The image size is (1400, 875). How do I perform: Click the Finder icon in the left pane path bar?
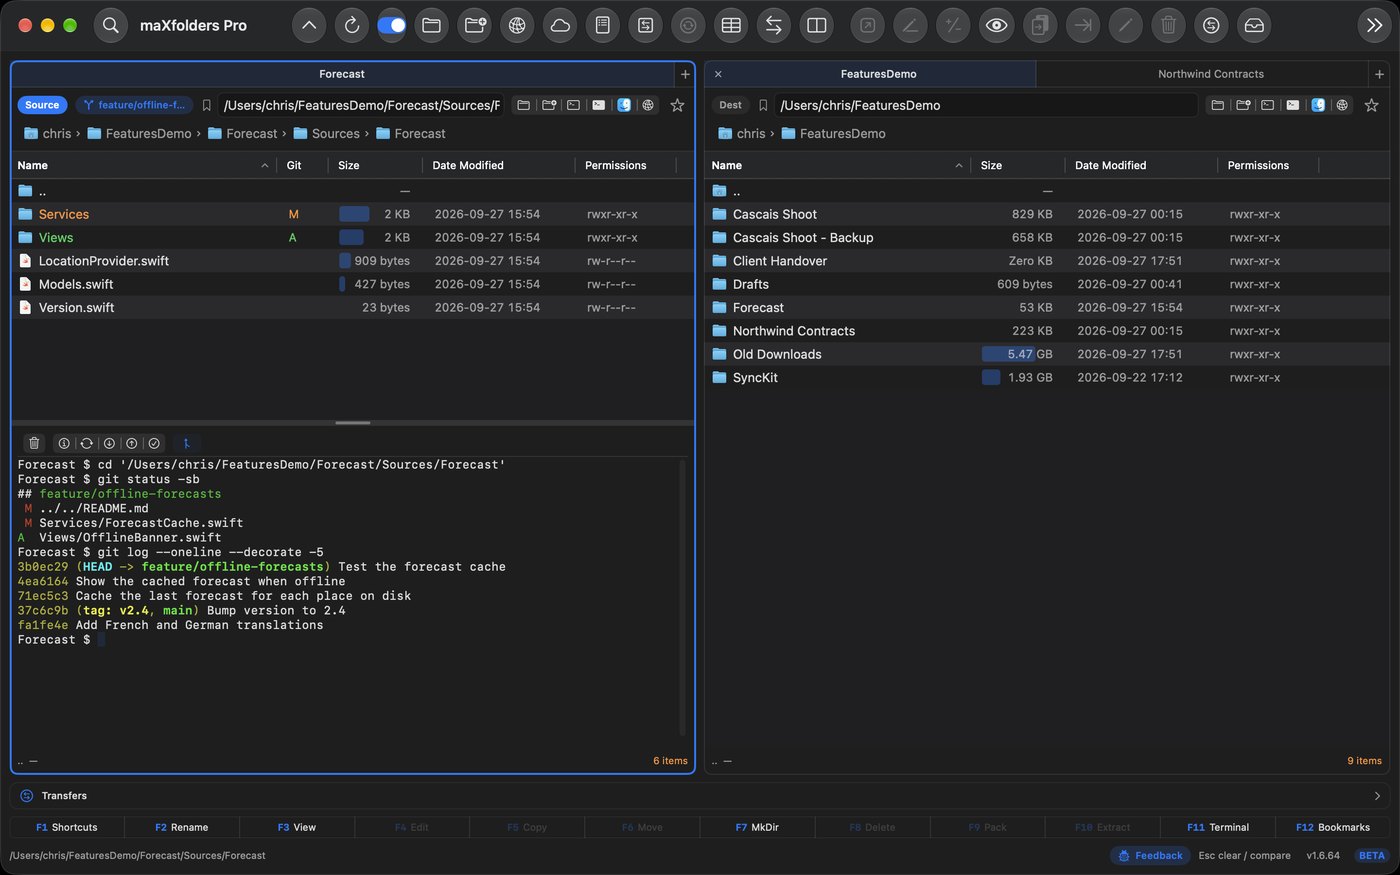point(624,105)
